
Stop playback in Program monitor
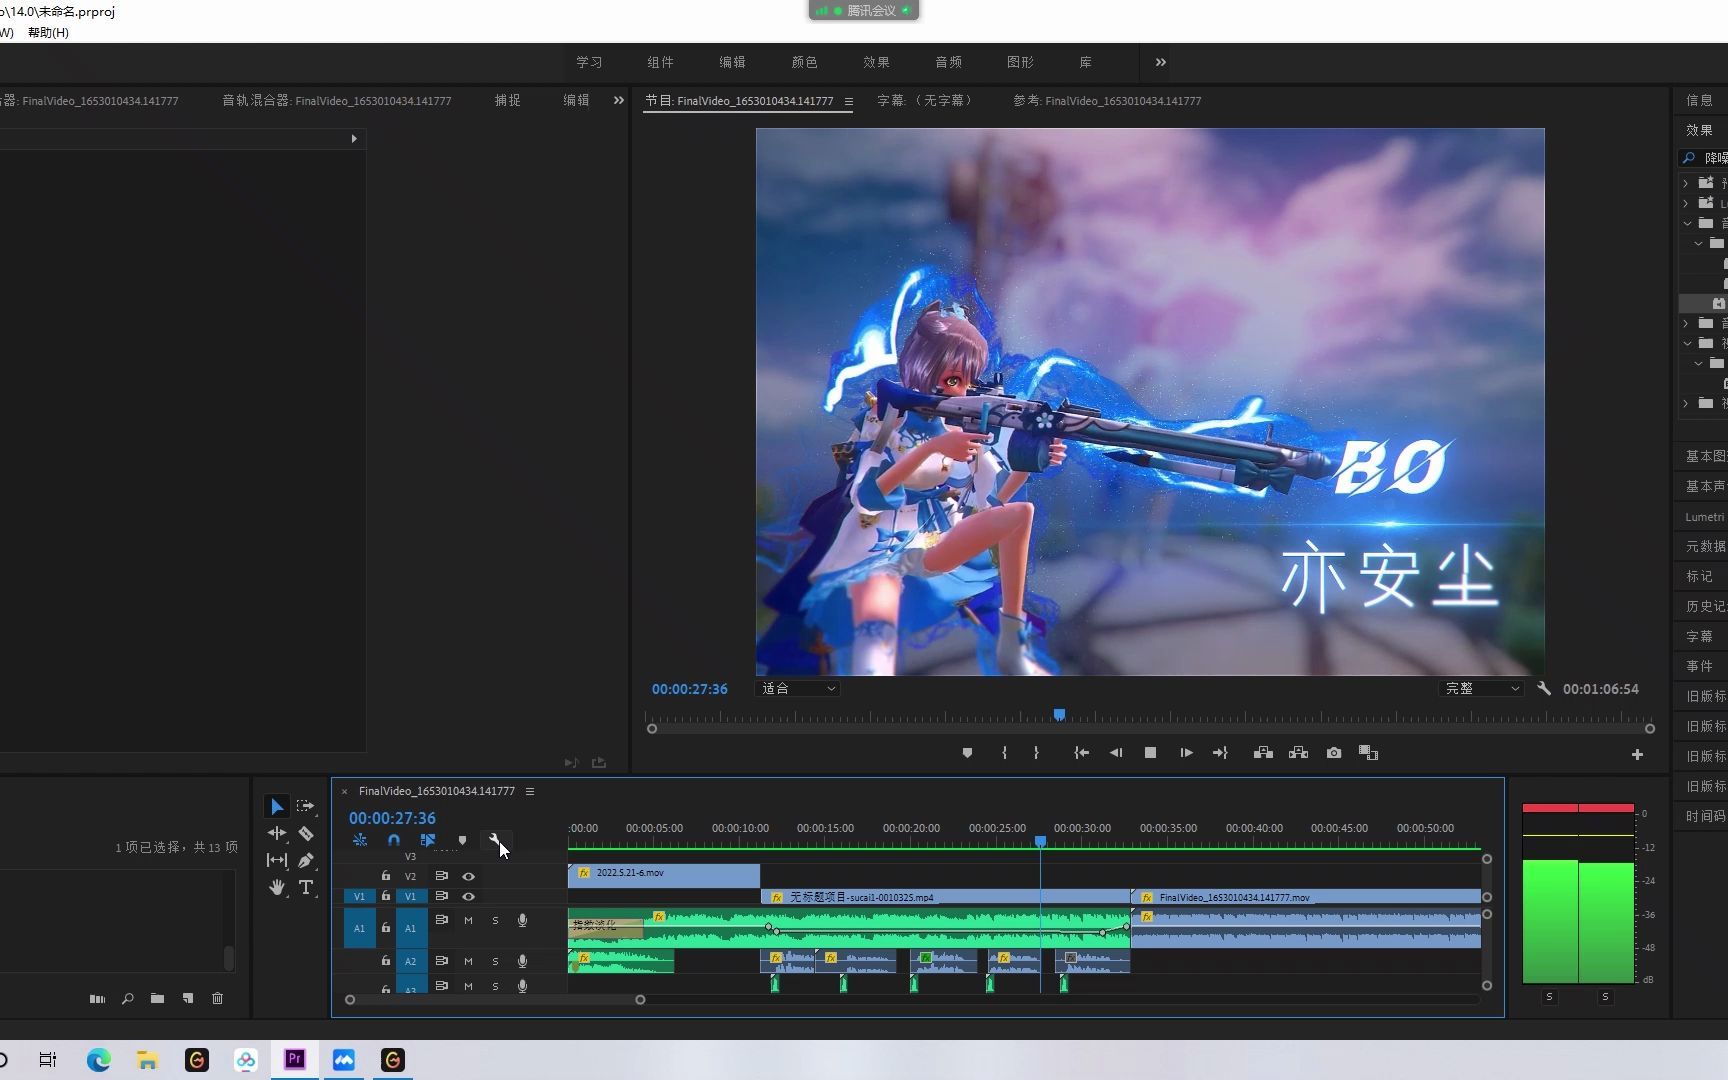click(x=1150, y=753)
